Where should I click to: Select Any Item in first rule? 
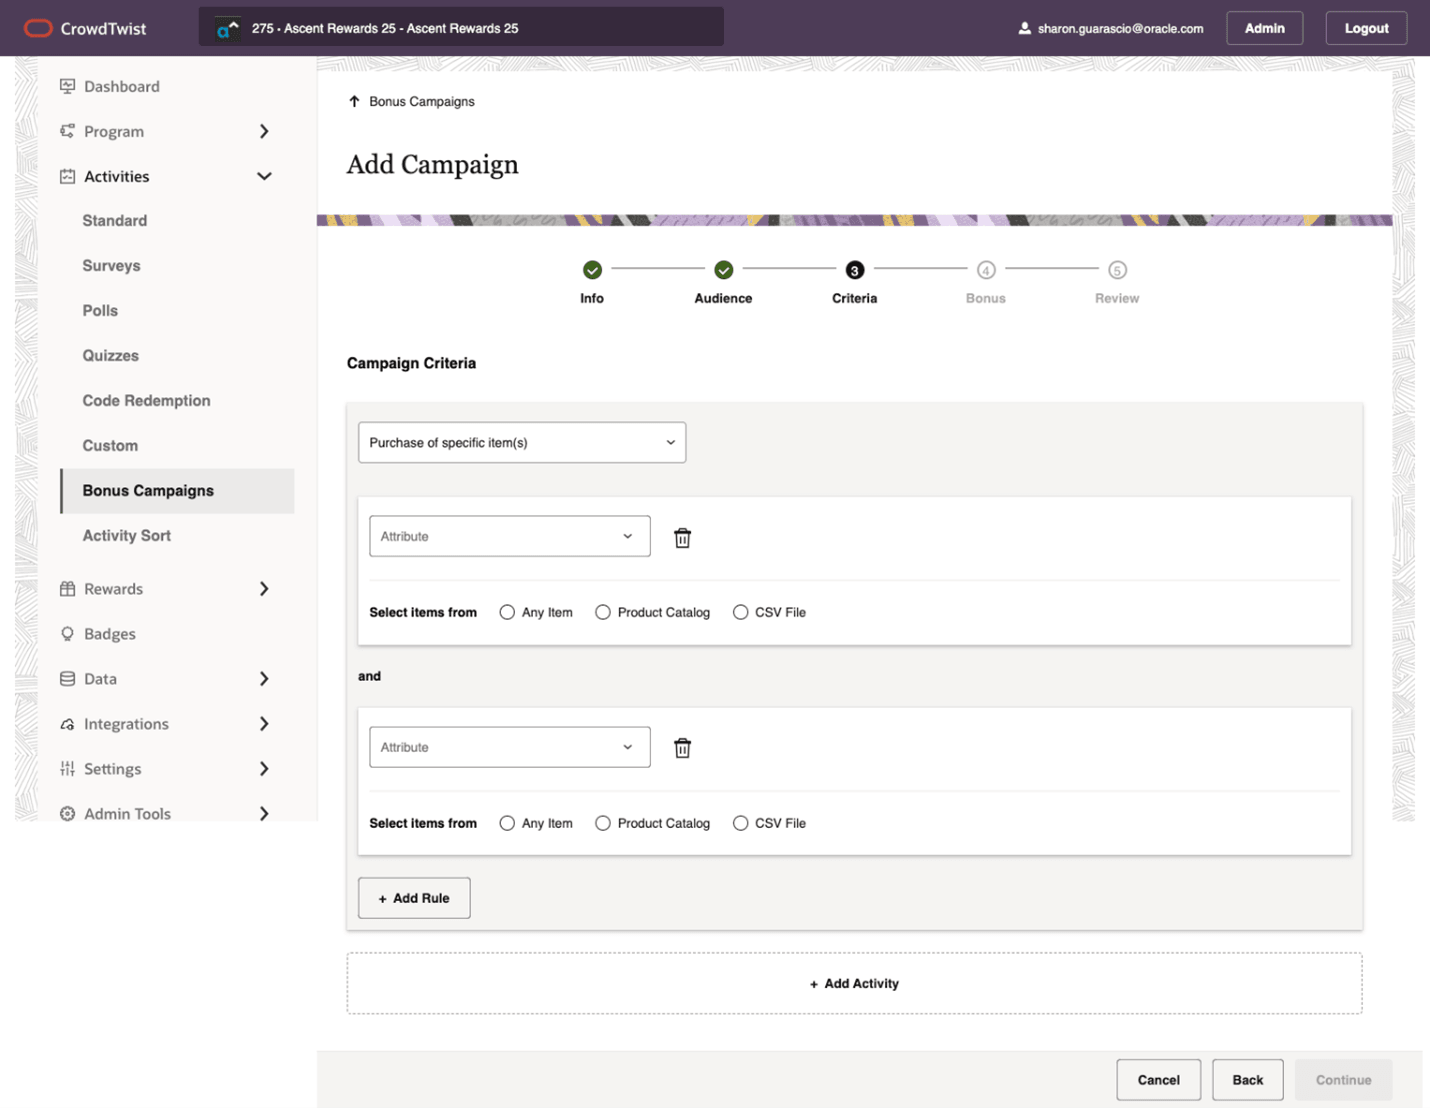point(508,612)
